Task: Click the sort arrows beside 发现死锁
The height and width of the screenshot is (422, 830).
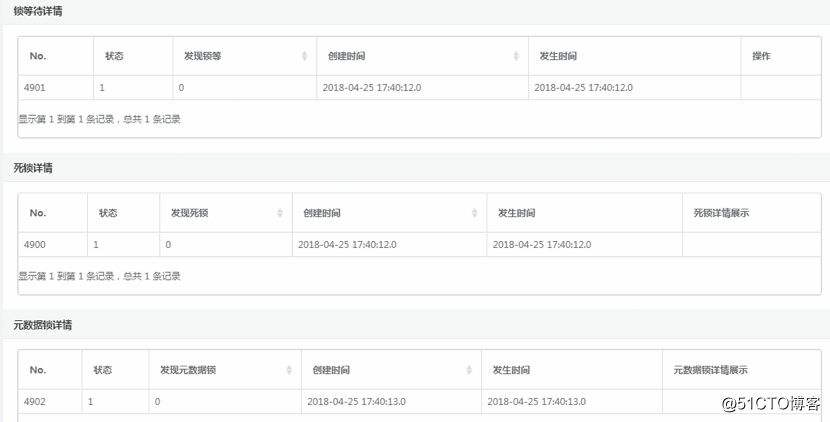Action: (x=280, y=213)
